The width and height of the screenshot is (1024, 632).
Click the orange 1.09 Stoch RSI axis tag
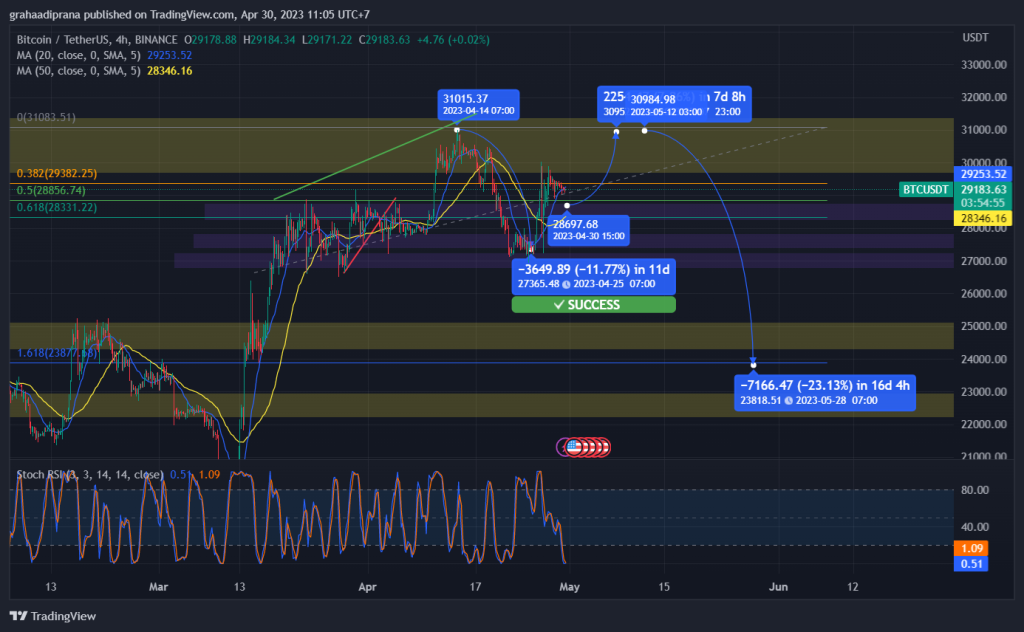click(x=971, y=548)
